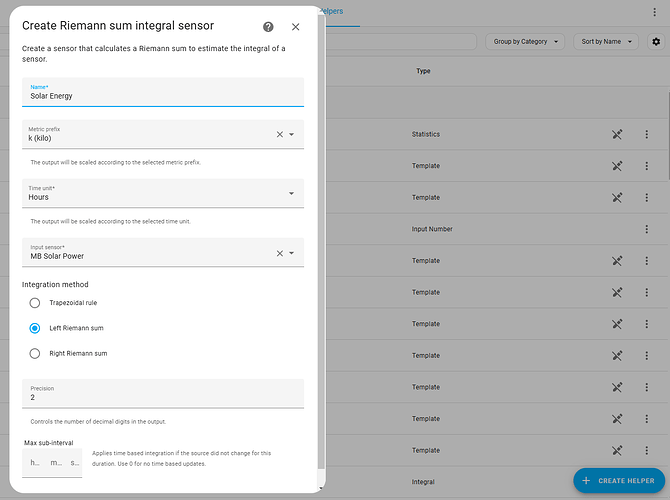This screenshot has width=670, height=500.
Task: Select the Trapezoidal rule radio option
Action: 35,303
